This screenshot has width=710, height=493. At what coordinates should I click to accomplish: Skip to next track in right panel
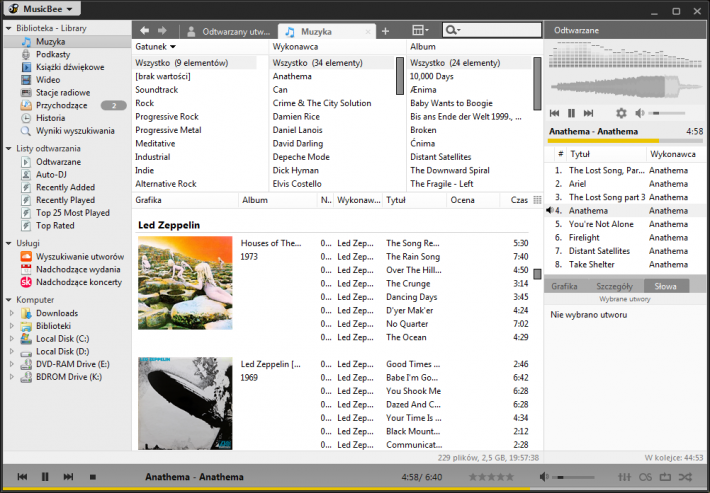click(588, 113)
